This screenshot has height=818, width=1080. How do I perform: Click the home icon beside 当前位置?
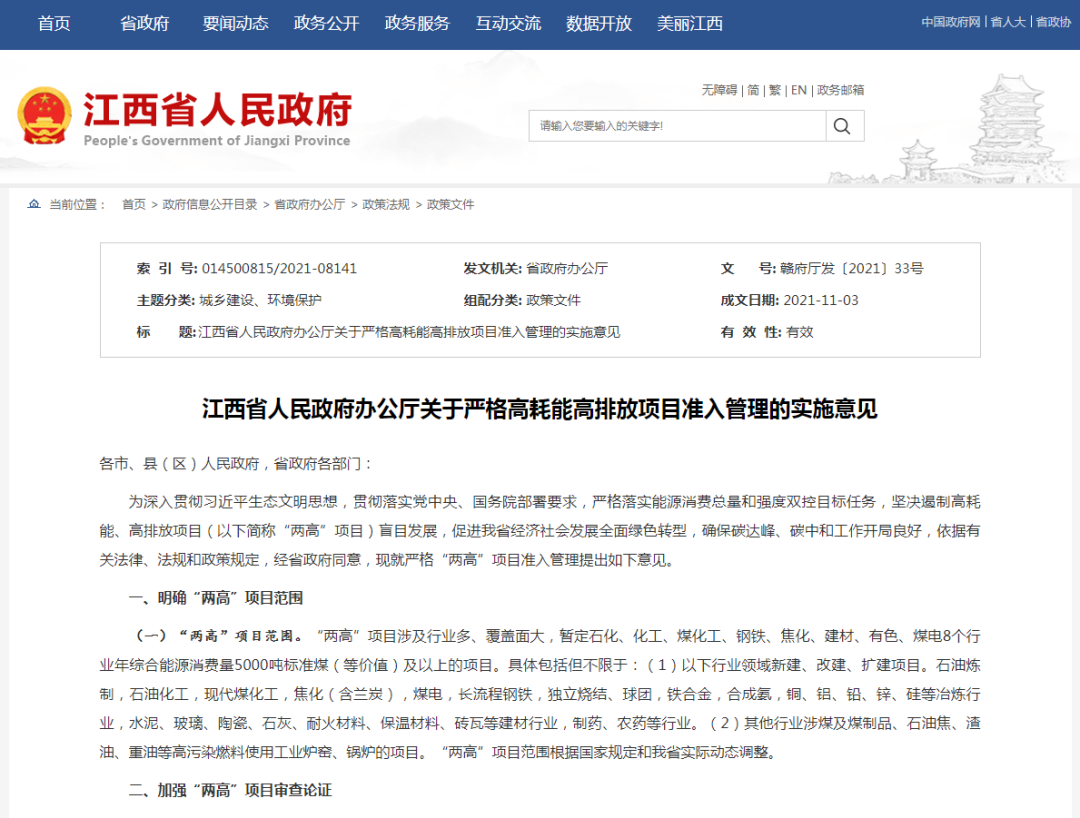(x=34, y=204)
